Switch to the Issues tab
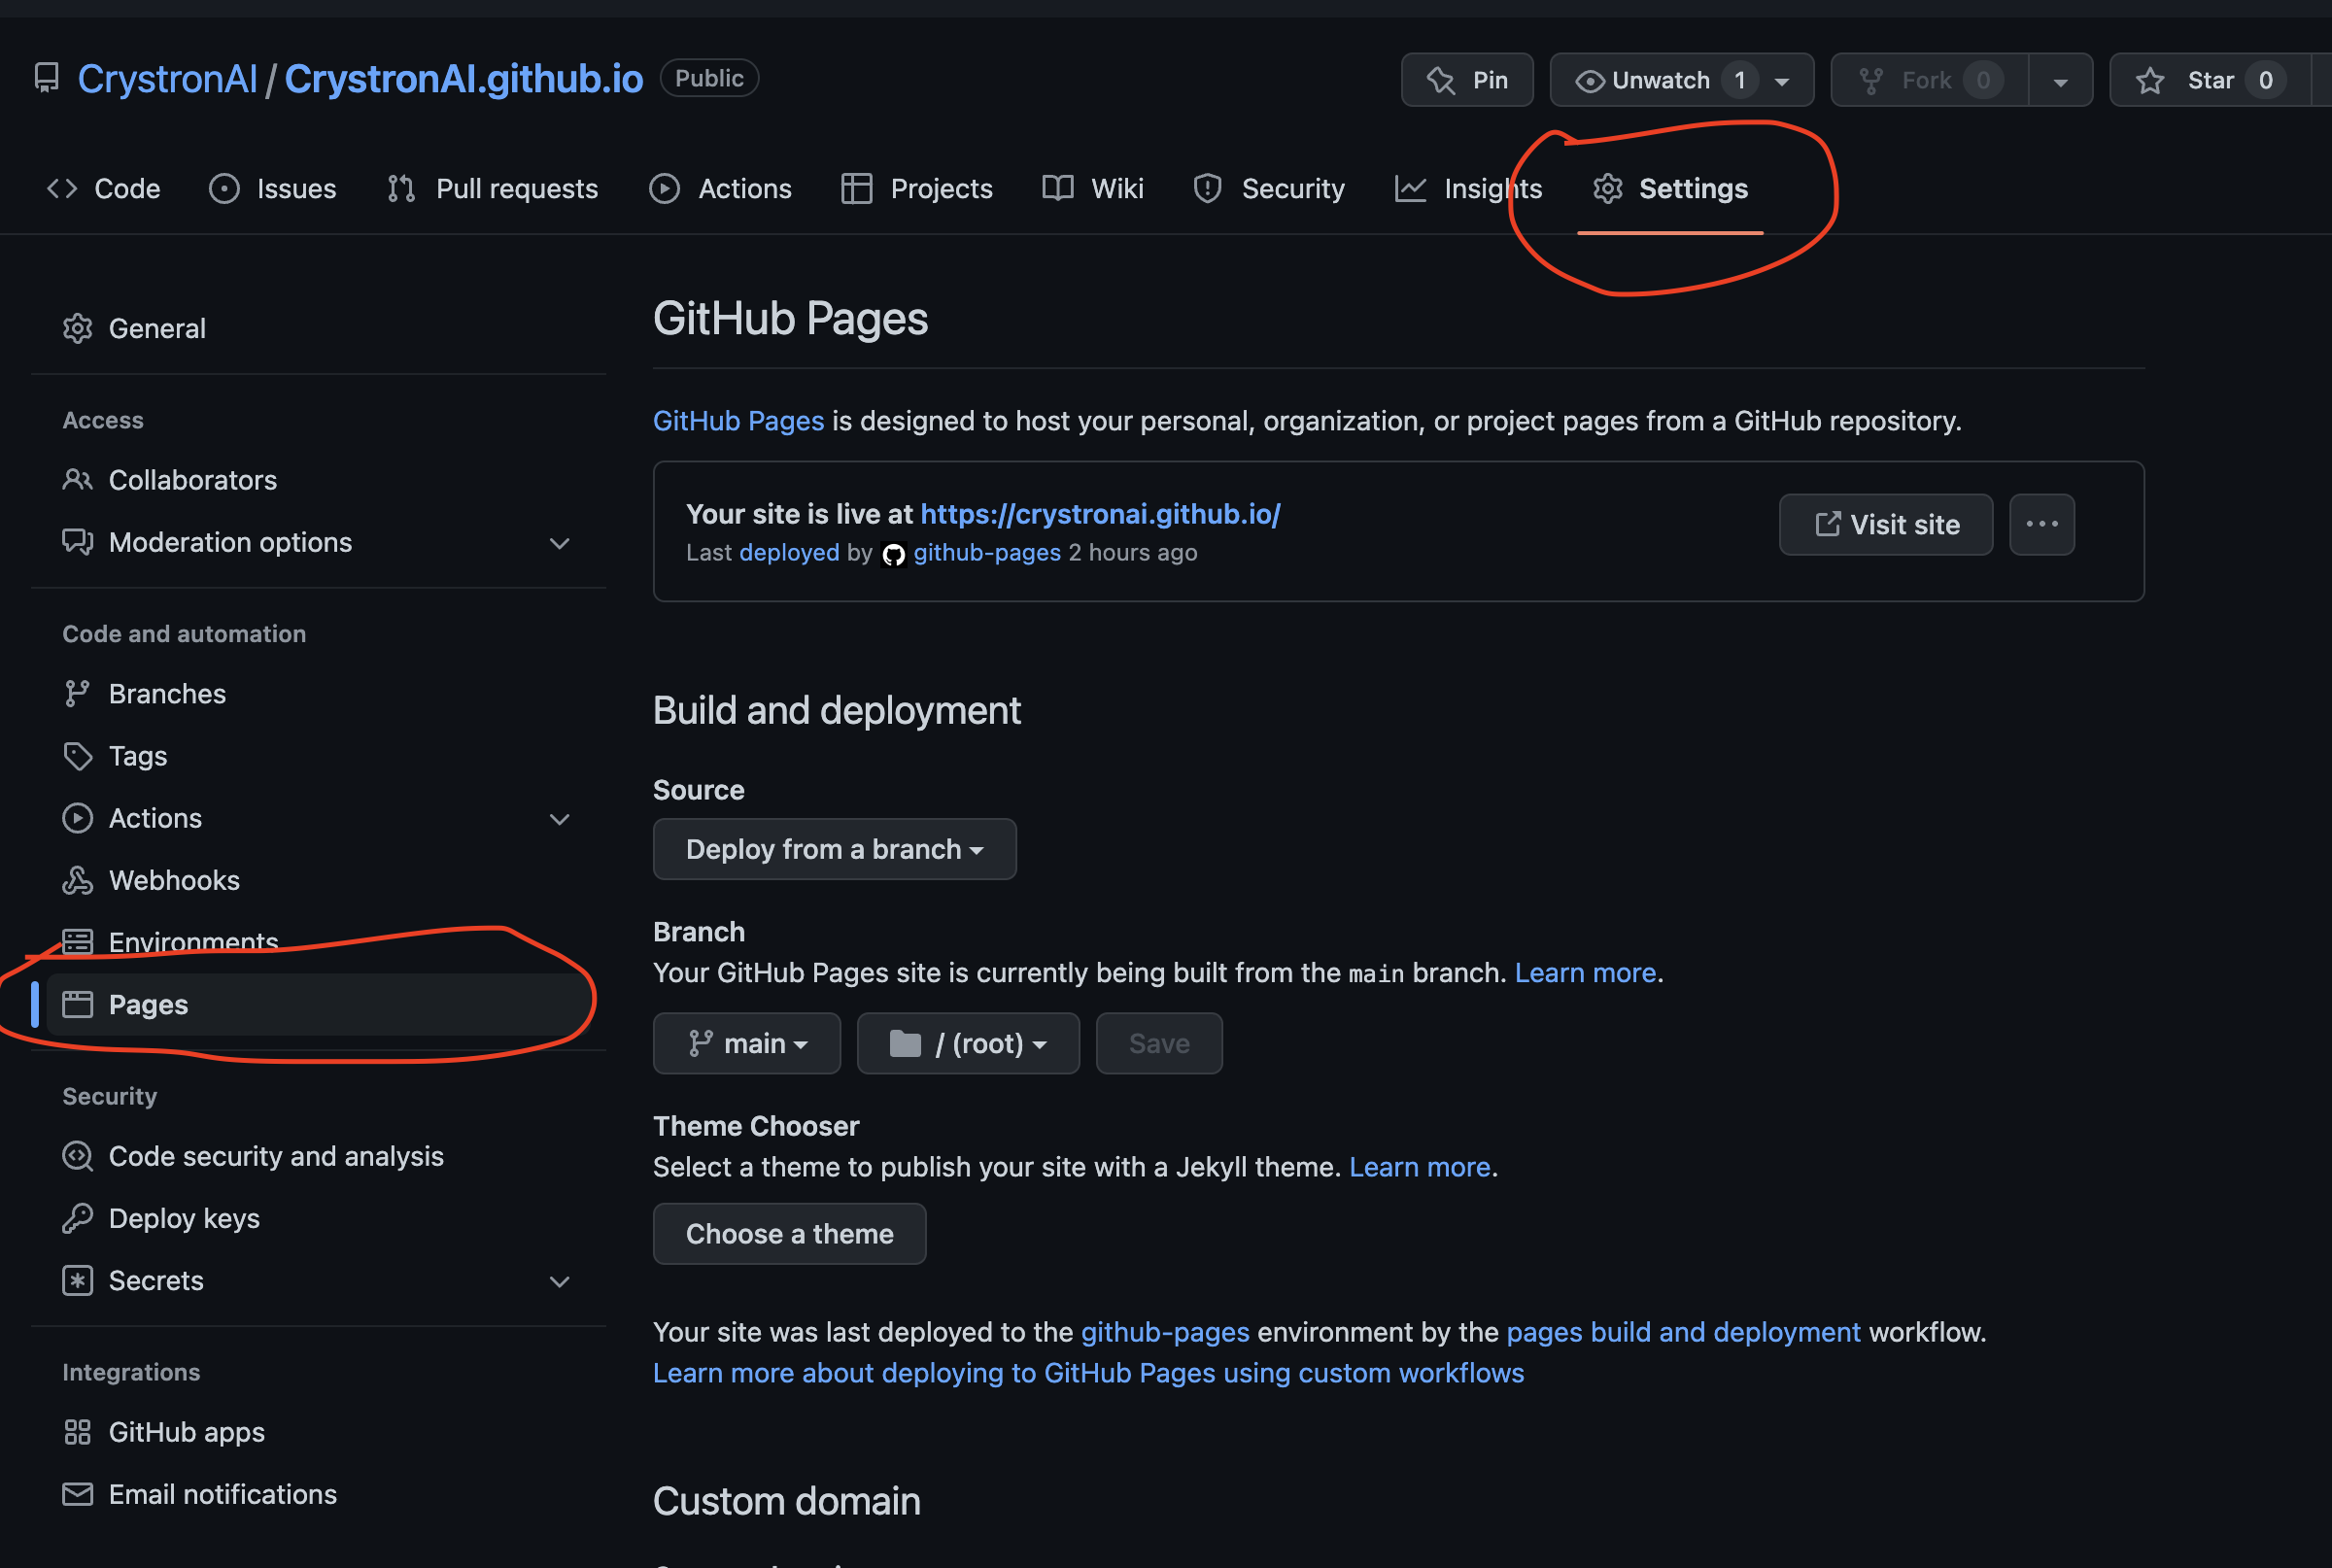 273,188
